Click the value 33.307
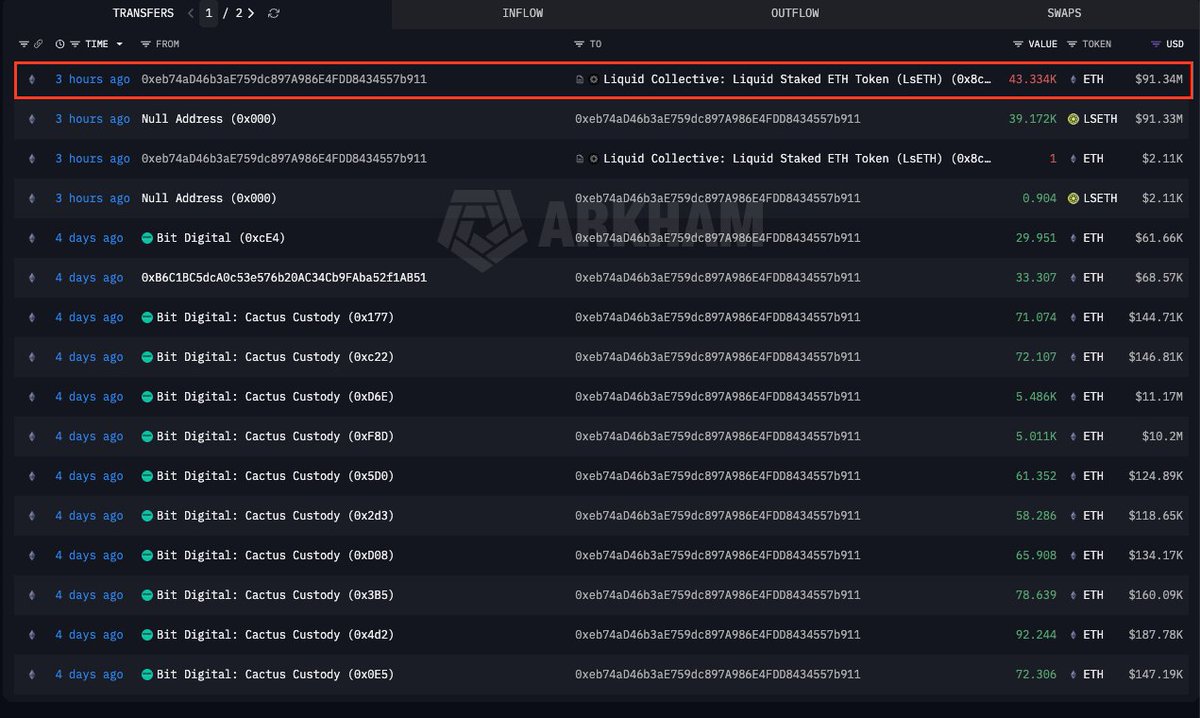1200x718 pixels. click(1036, 278)
